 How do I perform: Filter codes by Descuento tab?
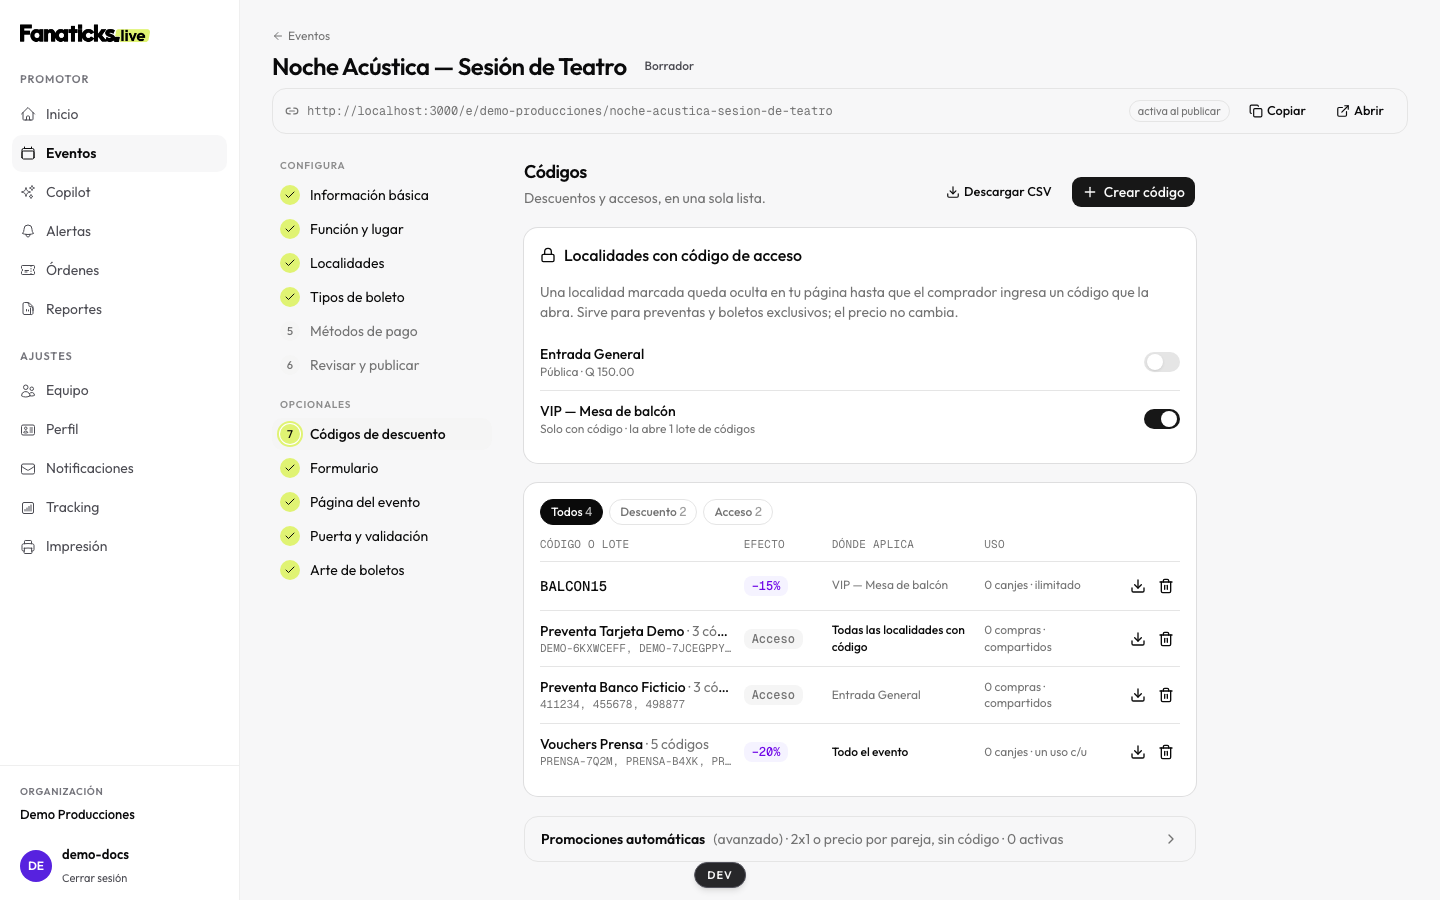pos(653,512)
